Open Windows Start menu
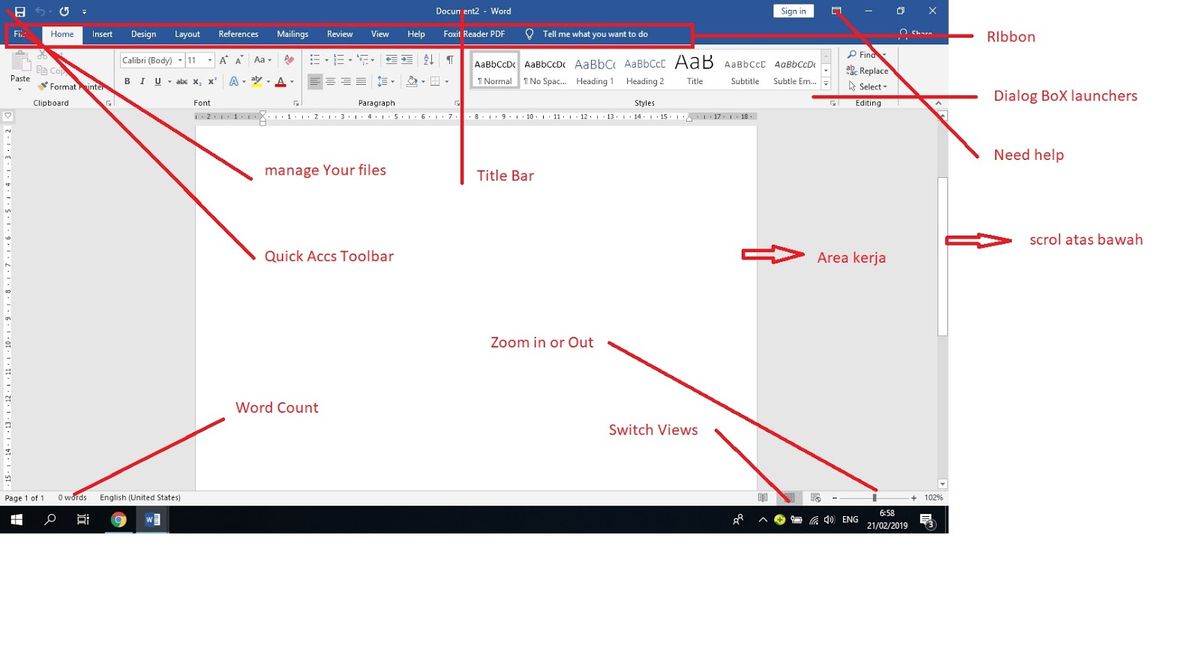 (x=16, y=519)
